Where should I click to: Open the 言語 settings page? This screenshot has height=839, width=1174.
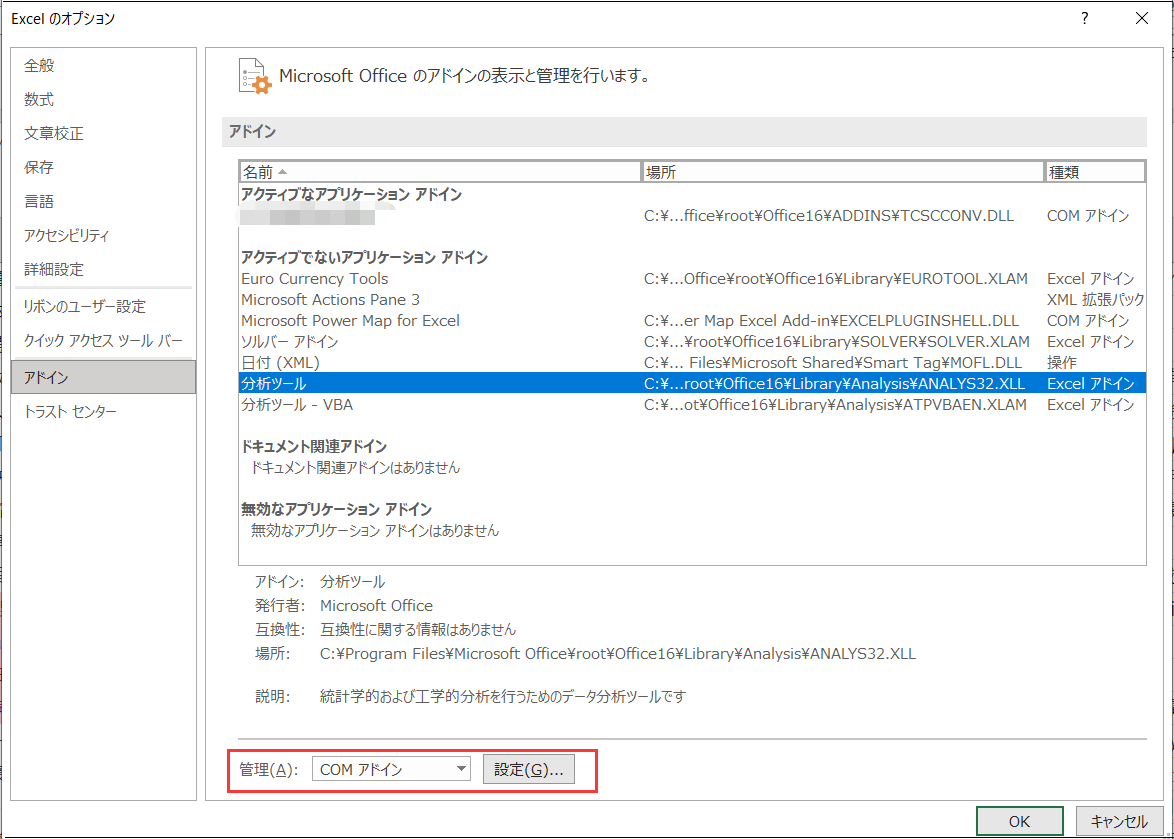pos(40,202)
